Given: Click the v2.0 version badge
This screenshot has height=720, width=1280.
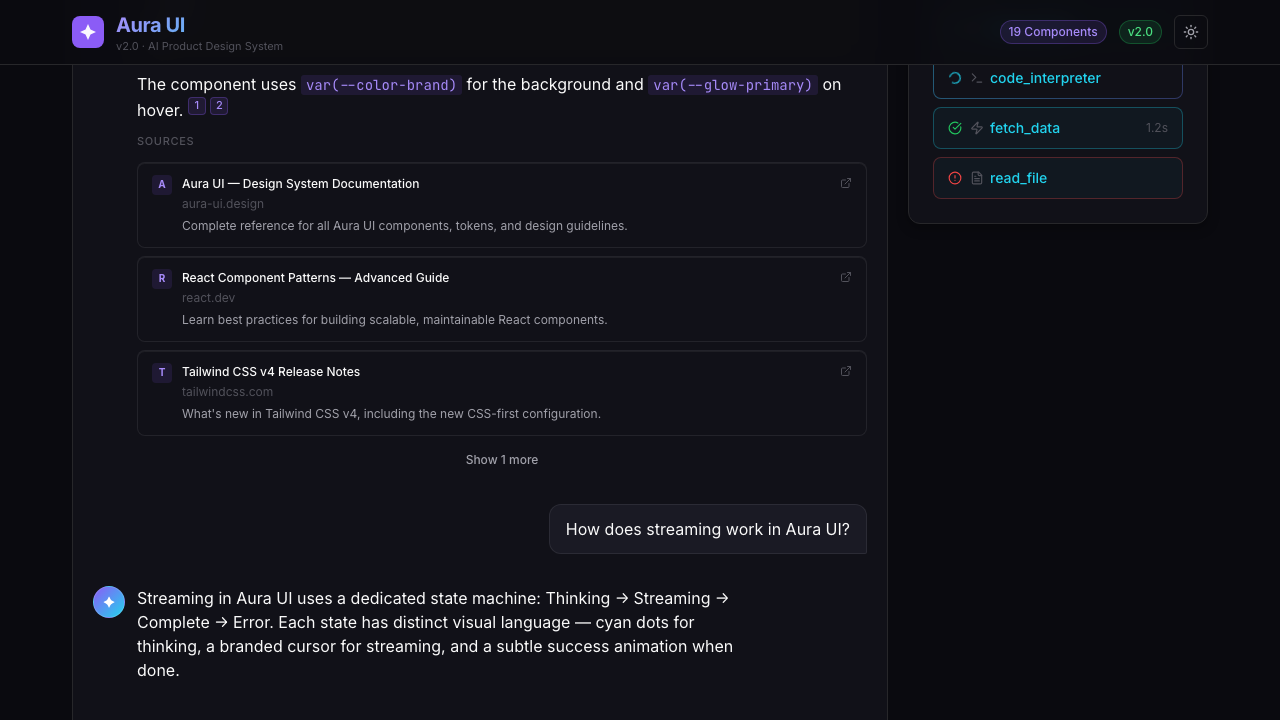Looking at the screenshot, I should tap(1140, 32).
